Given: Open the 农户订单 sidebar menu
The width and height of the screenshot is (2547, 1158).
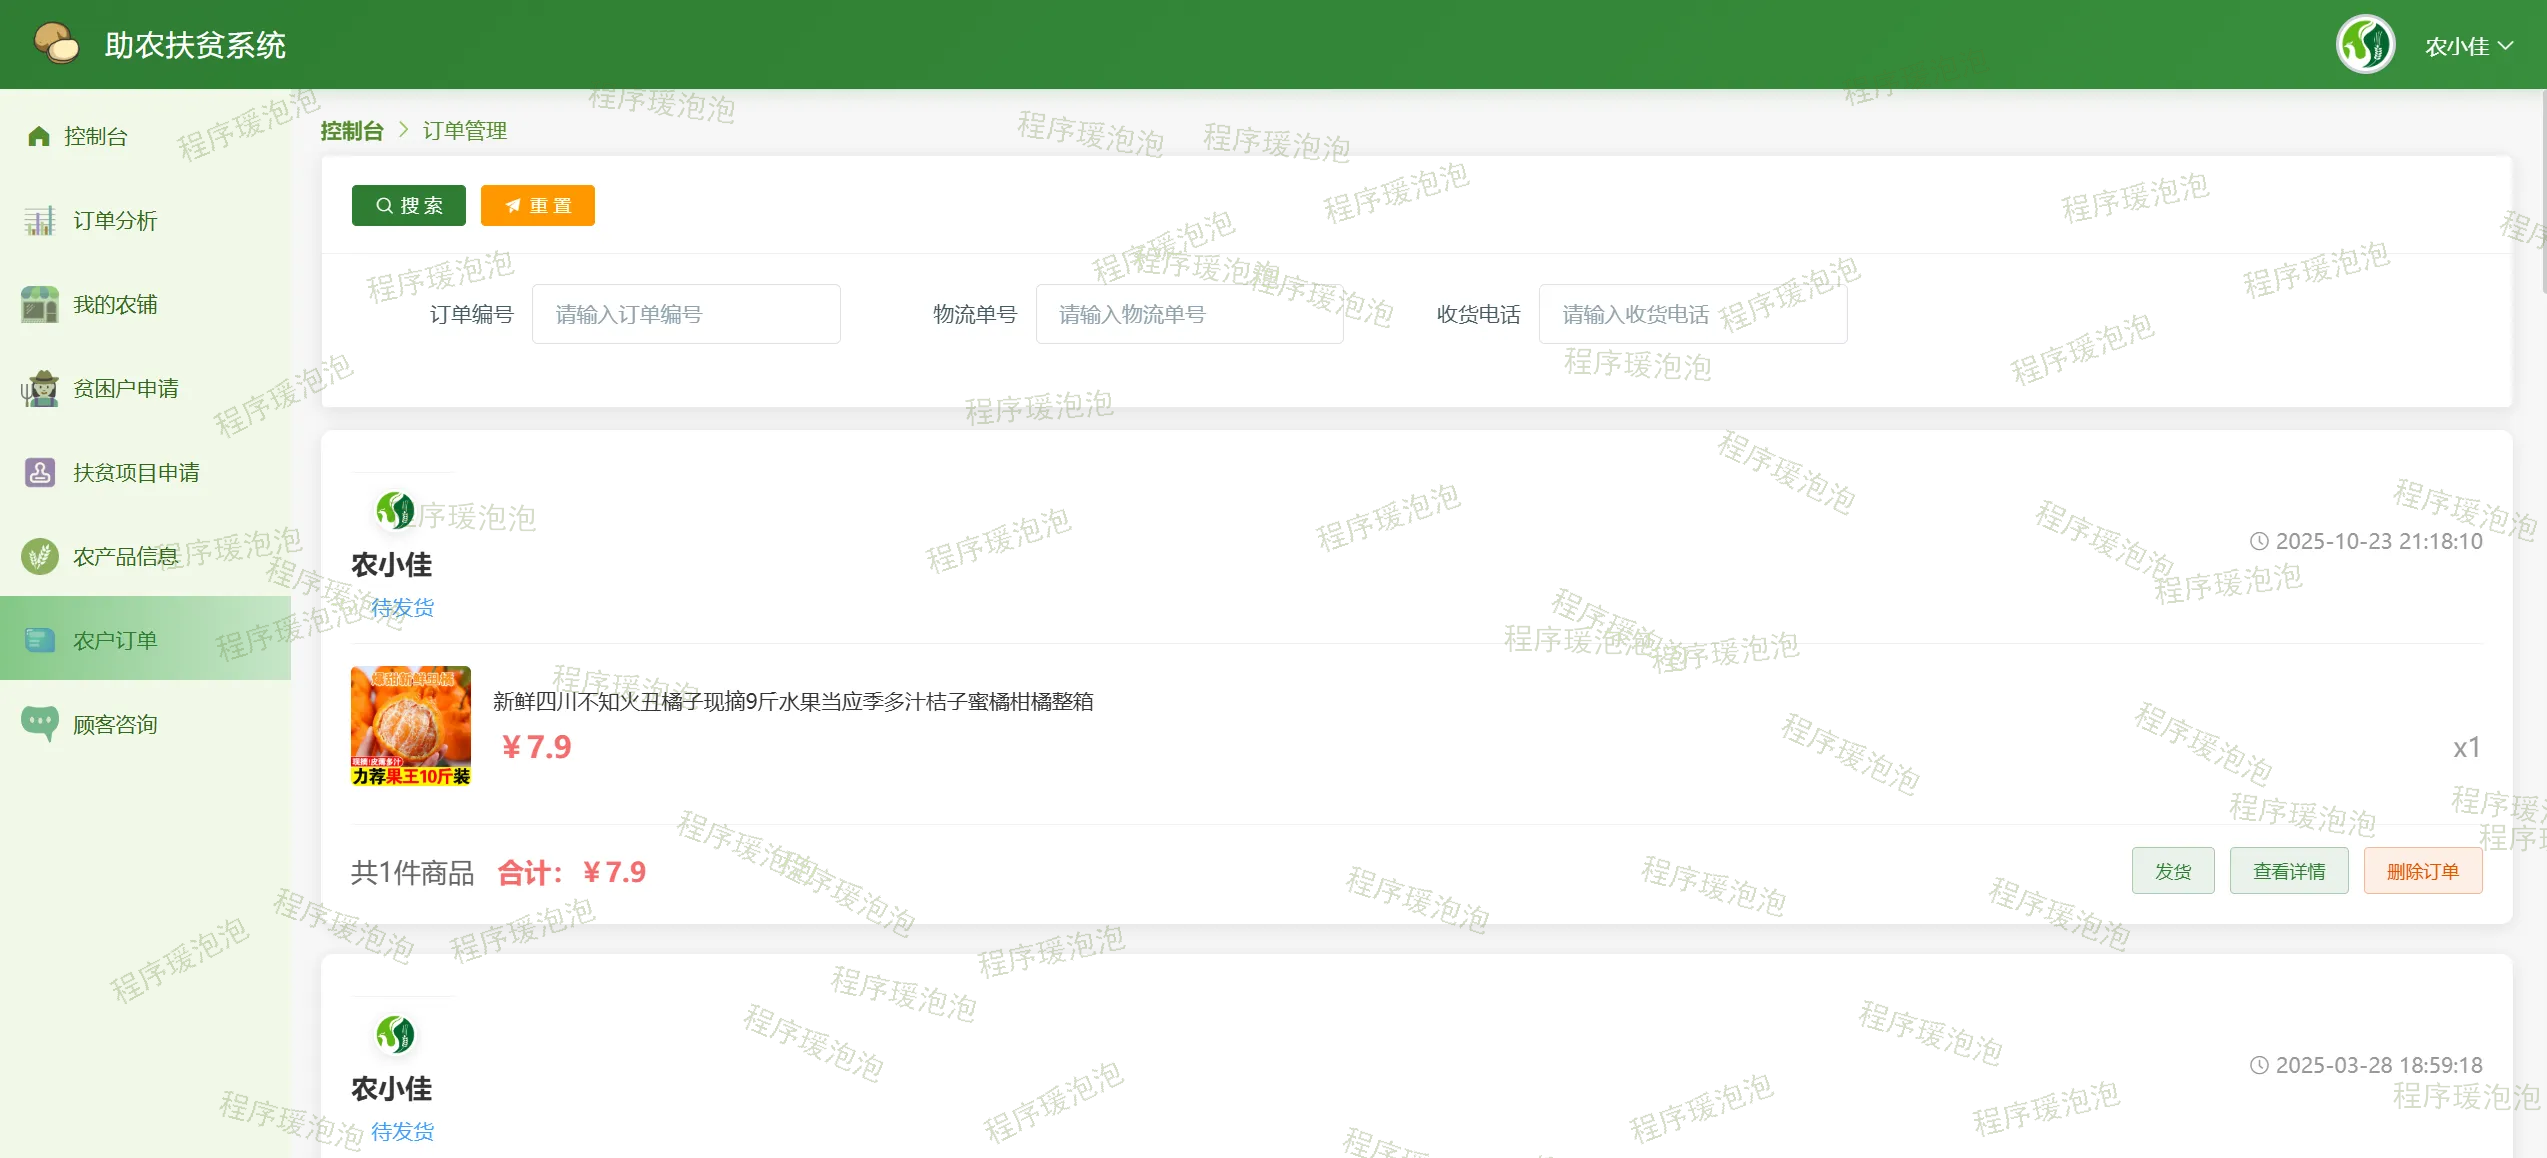Looking at the screenshot, I should pos(115,640).
